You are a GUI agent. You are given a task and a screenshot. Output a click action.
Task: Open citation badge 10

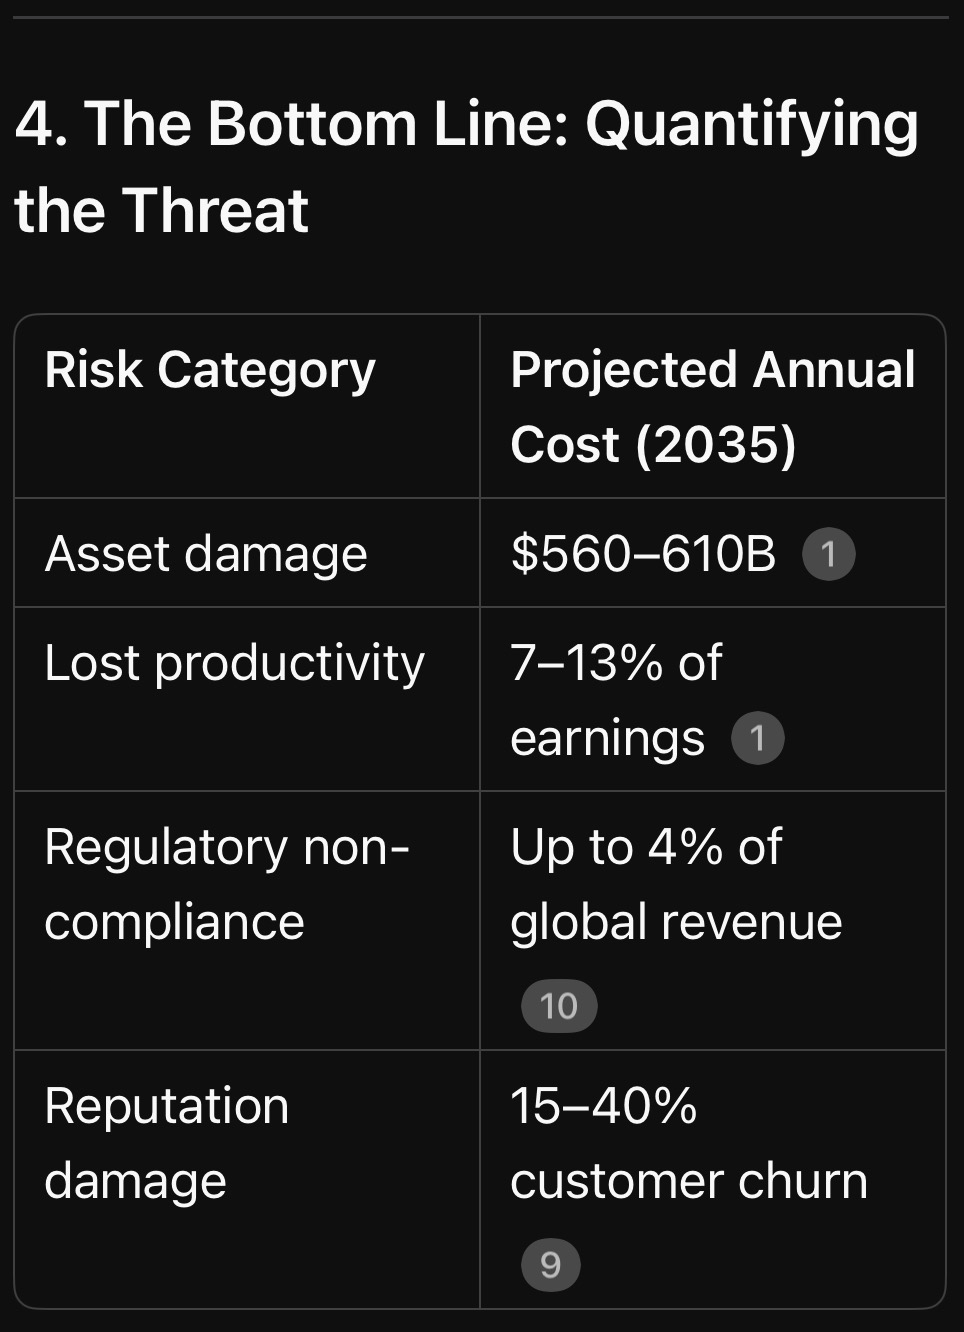tap(559, 1006)
